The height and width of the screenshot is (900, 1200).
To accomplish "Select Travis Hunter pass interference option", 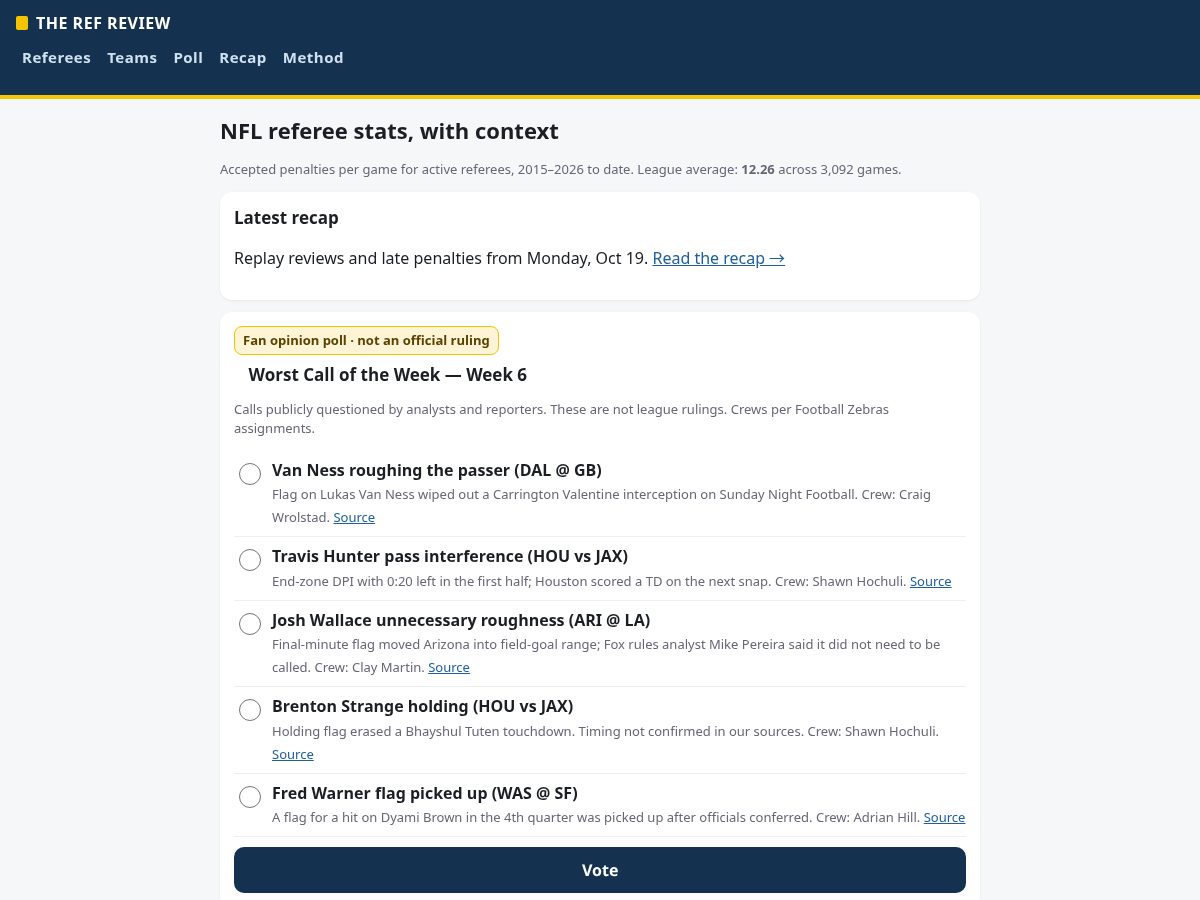I will click(x=250, y=560).
